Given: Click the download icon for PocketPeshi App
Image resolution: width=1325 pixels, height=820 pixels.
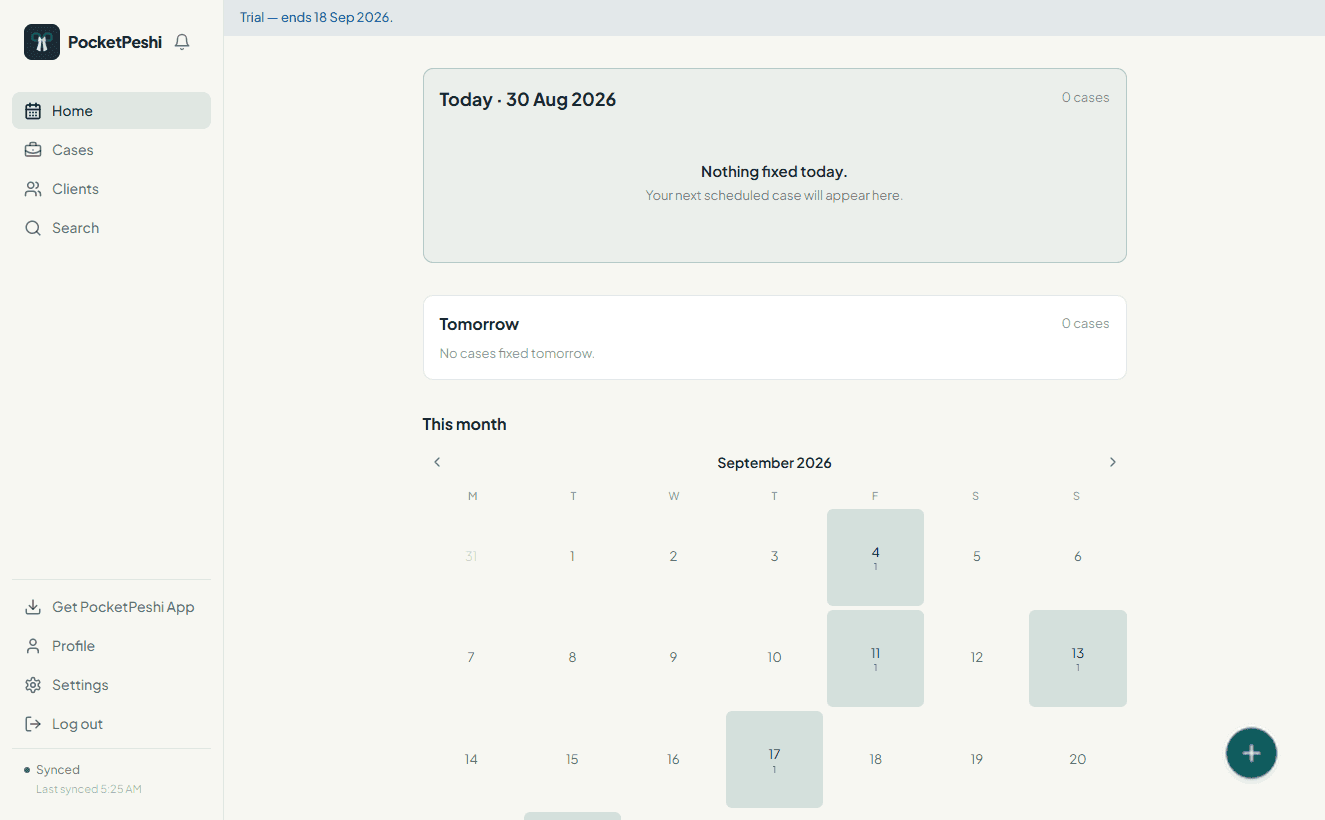Looking at the screenshot, I should coord(33,607).
